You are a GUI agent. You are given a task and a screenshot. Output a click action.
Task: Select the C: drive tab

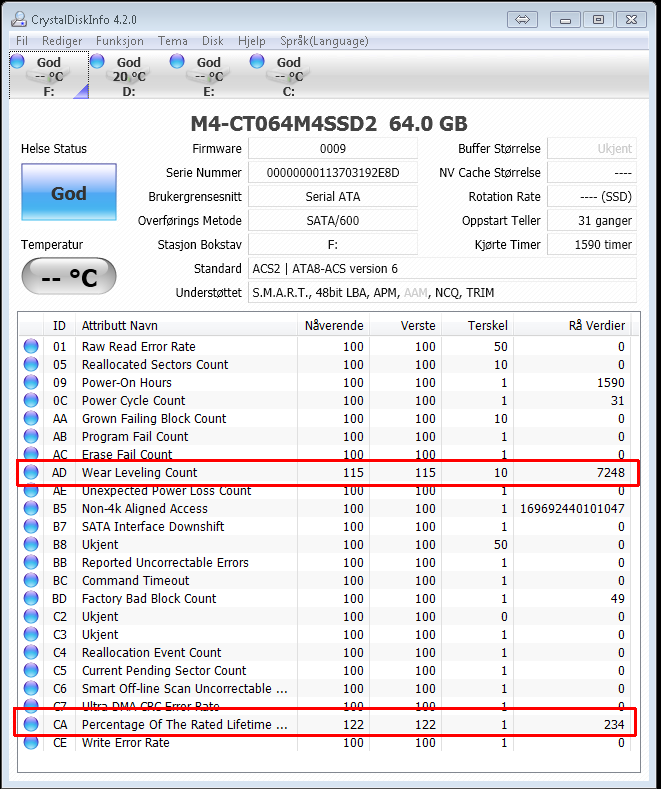pos(289,75)
